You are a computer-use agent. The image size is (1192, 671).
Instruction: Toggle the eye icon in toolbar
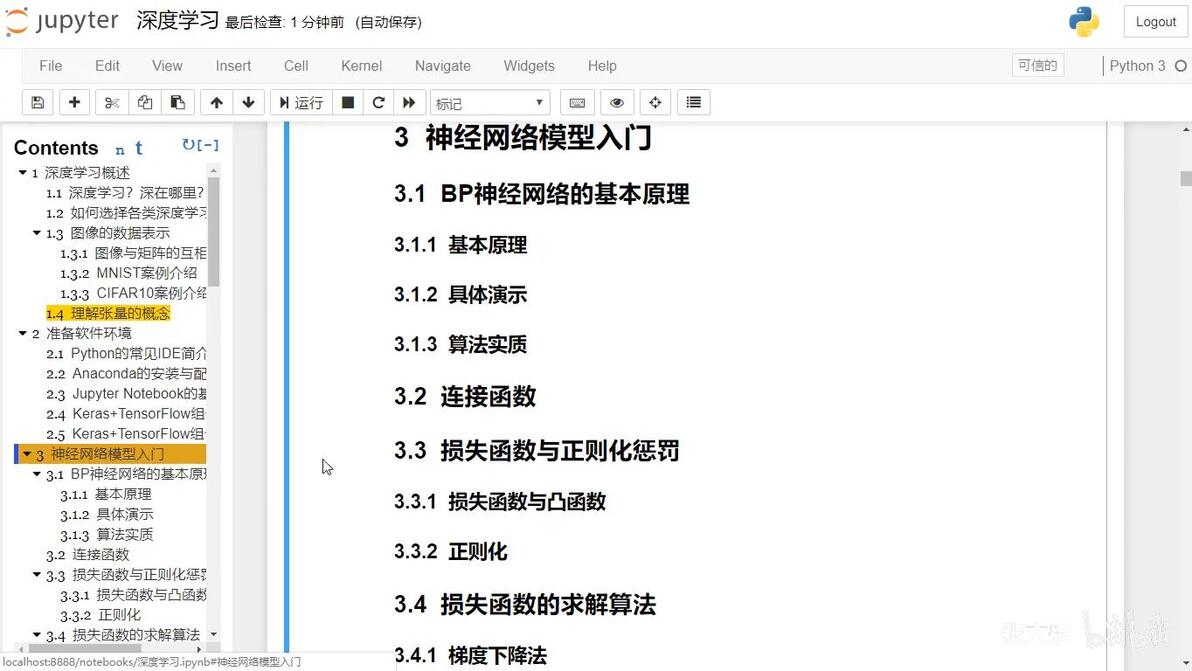(x=617, y=103)
